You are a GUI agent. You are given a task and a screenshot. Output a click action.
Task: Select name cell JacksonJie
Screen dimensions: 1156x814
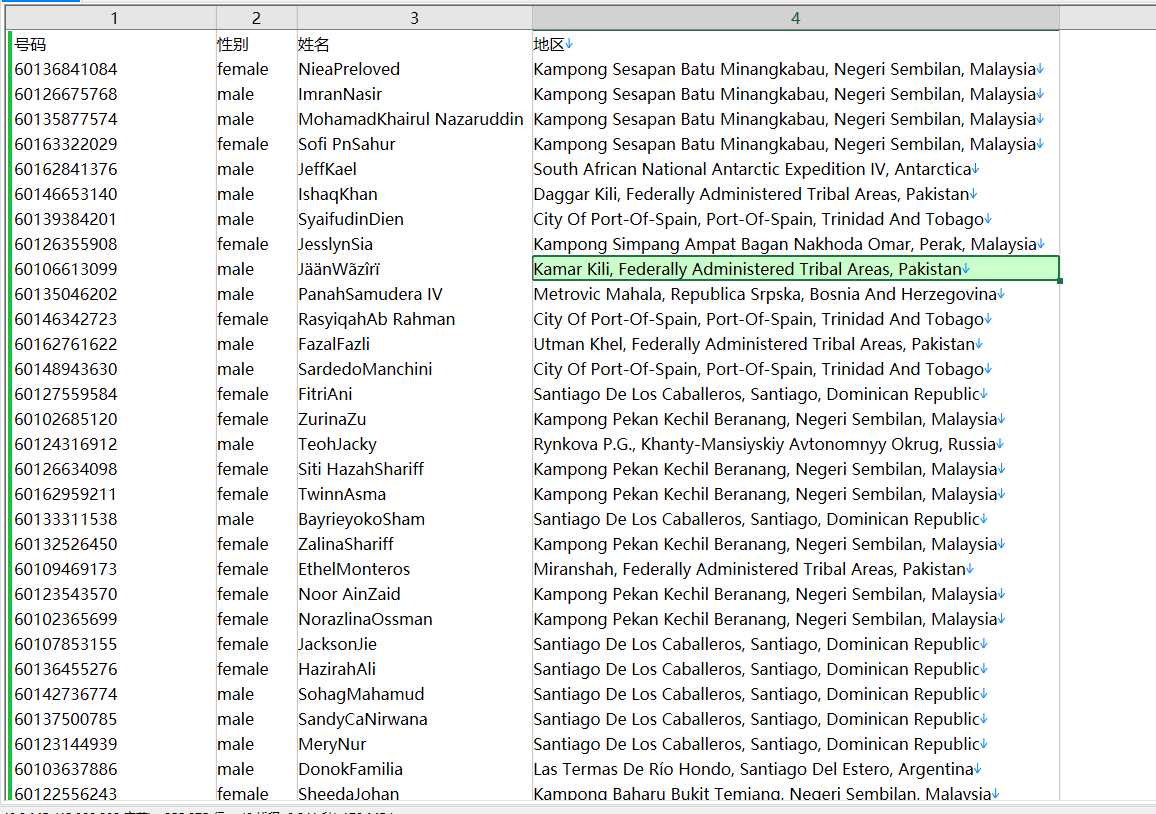click(x=414, y=645)
